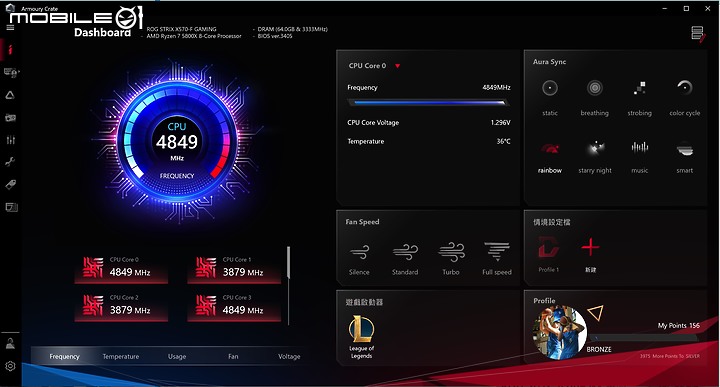Set fan speed to Silence

[x=359, y=259]
